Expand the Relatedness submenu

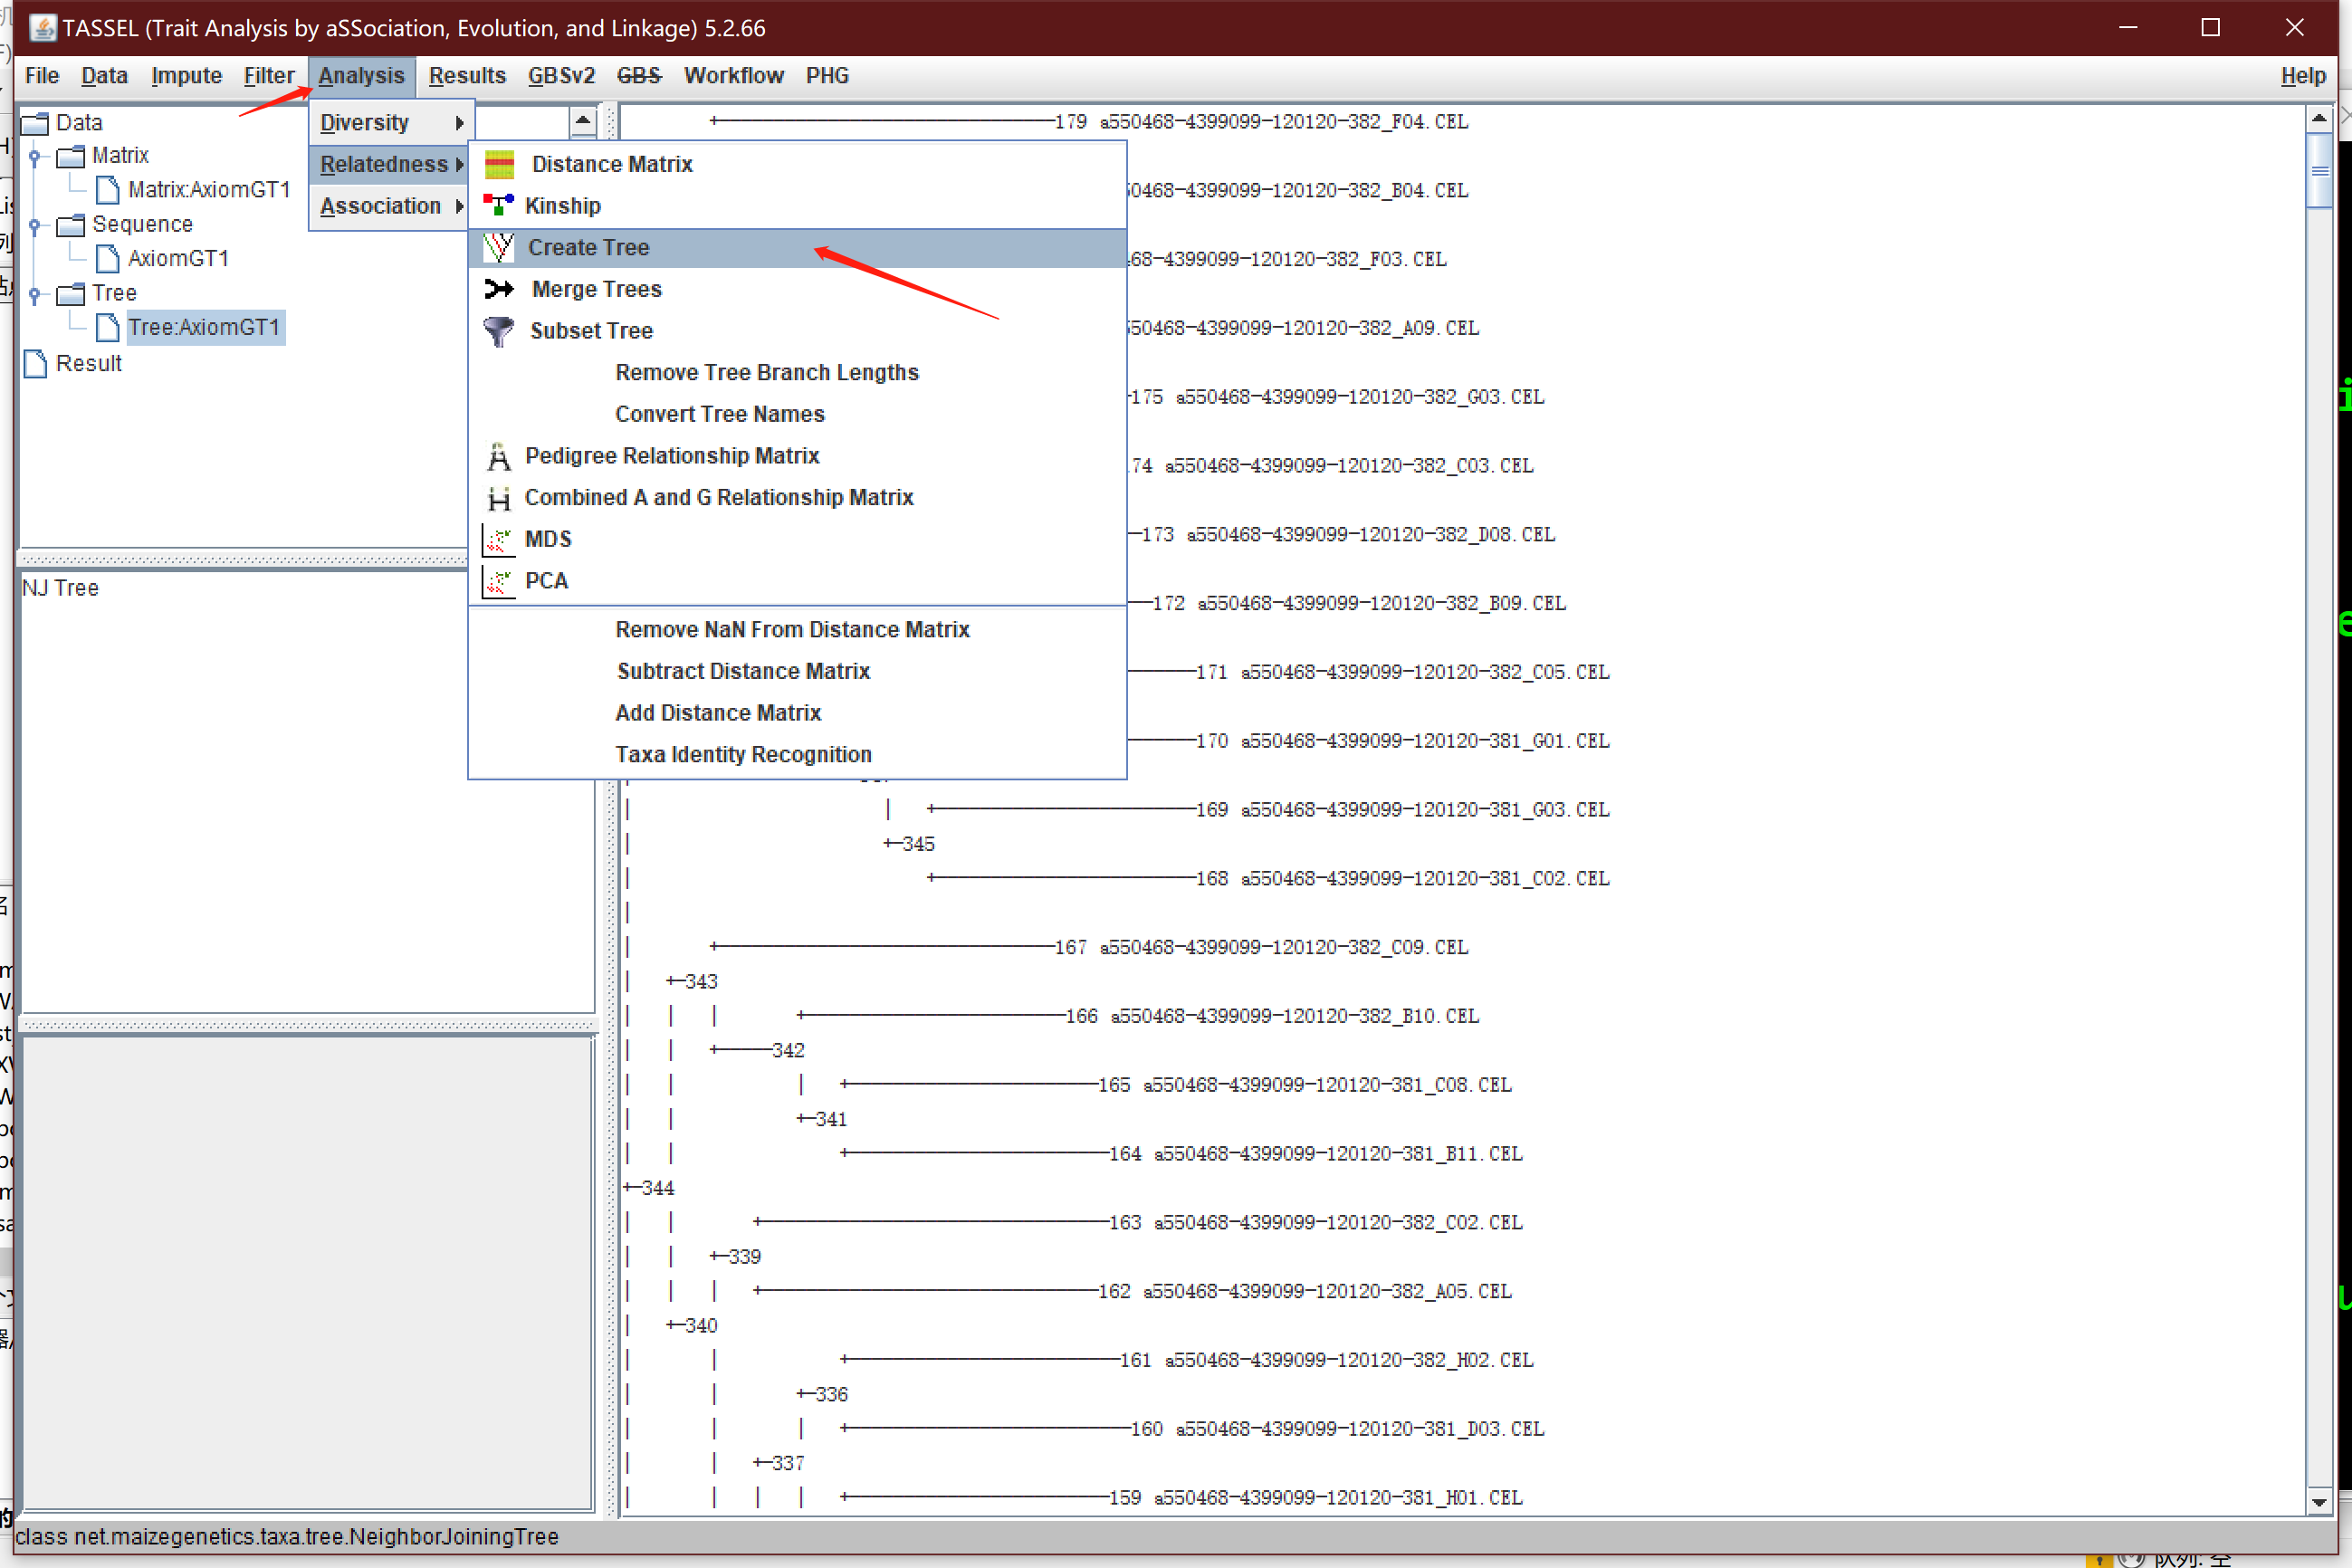point(387,163)
